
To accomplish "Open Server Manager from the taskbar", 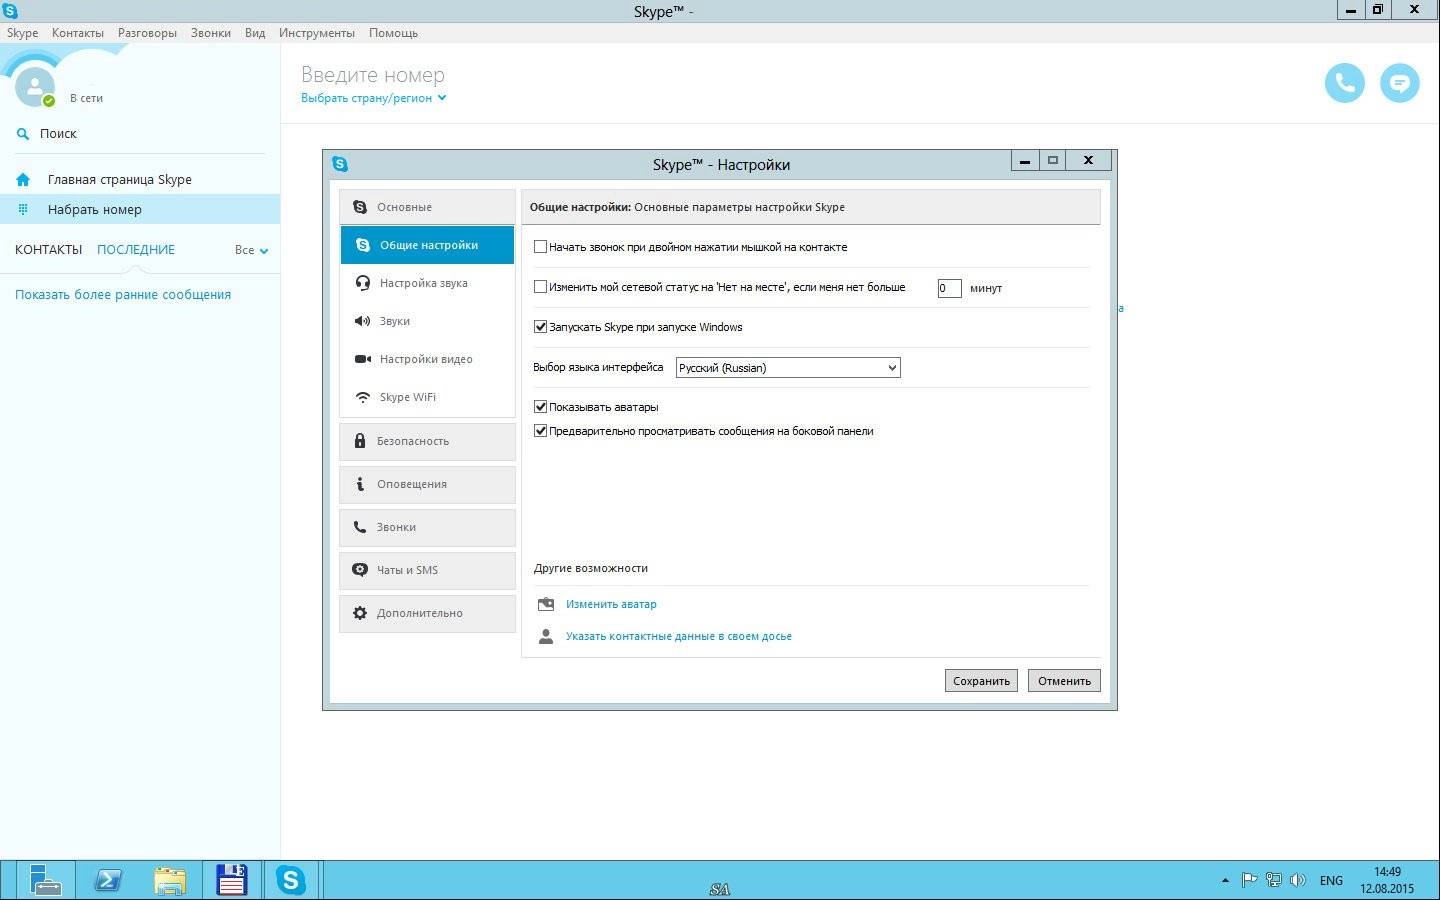I will (x=44, y=880).
